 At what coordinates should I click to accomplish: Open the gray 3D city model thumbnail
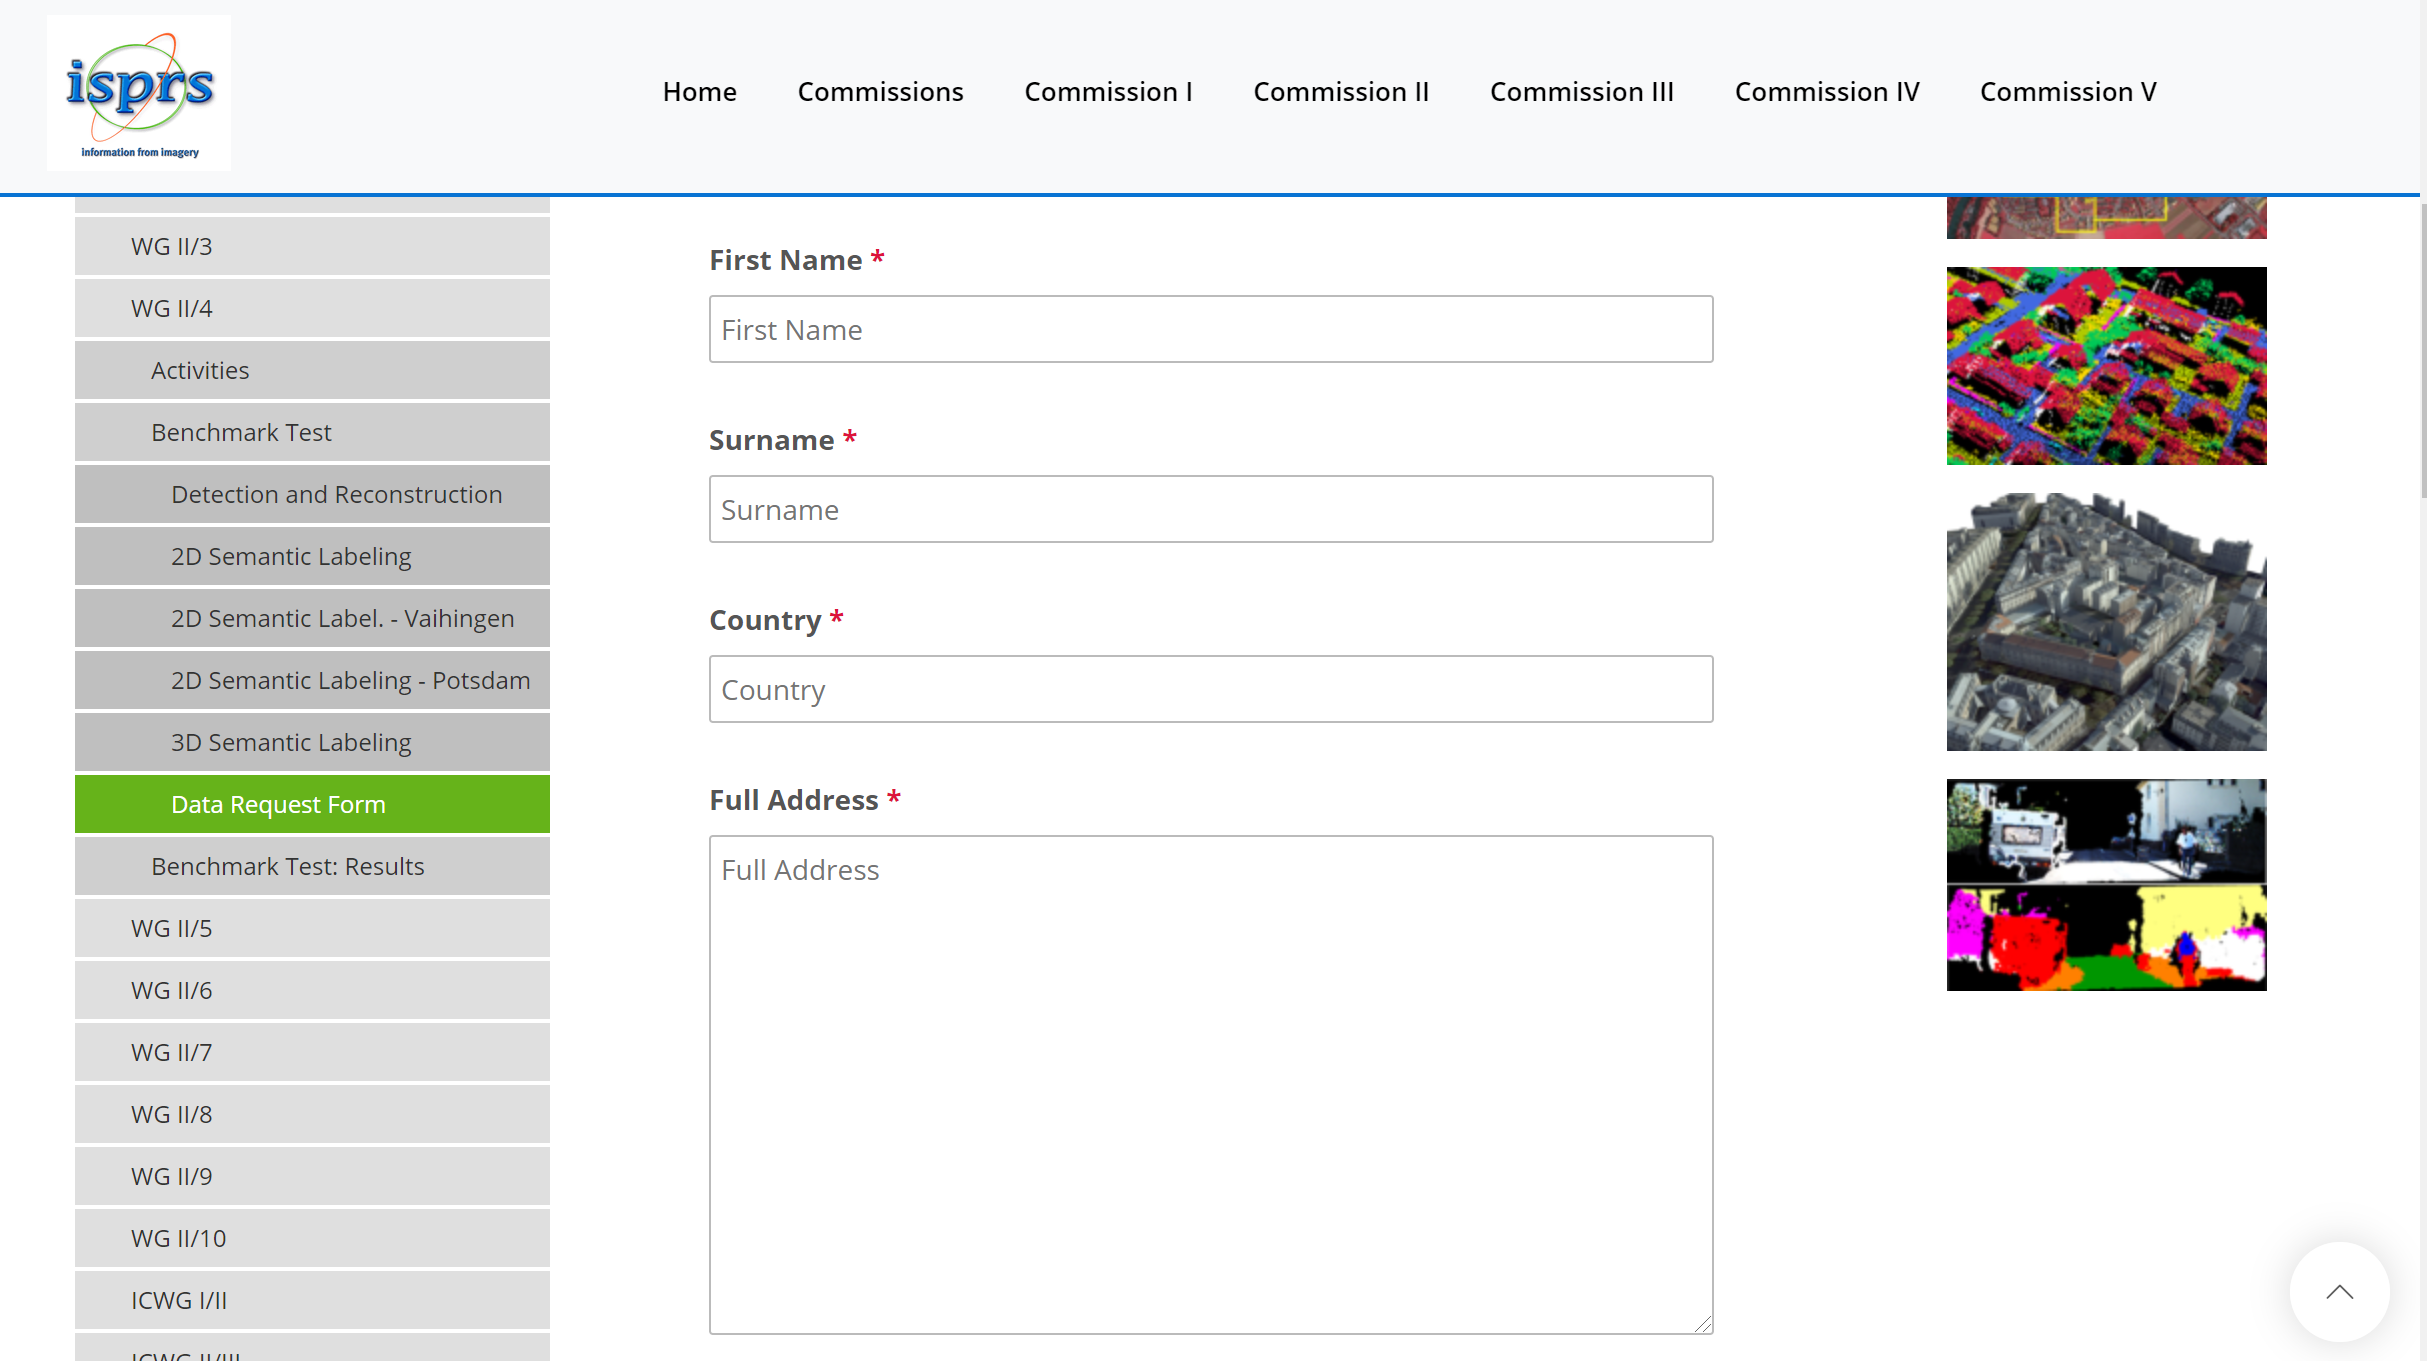tap(2106, 621)
